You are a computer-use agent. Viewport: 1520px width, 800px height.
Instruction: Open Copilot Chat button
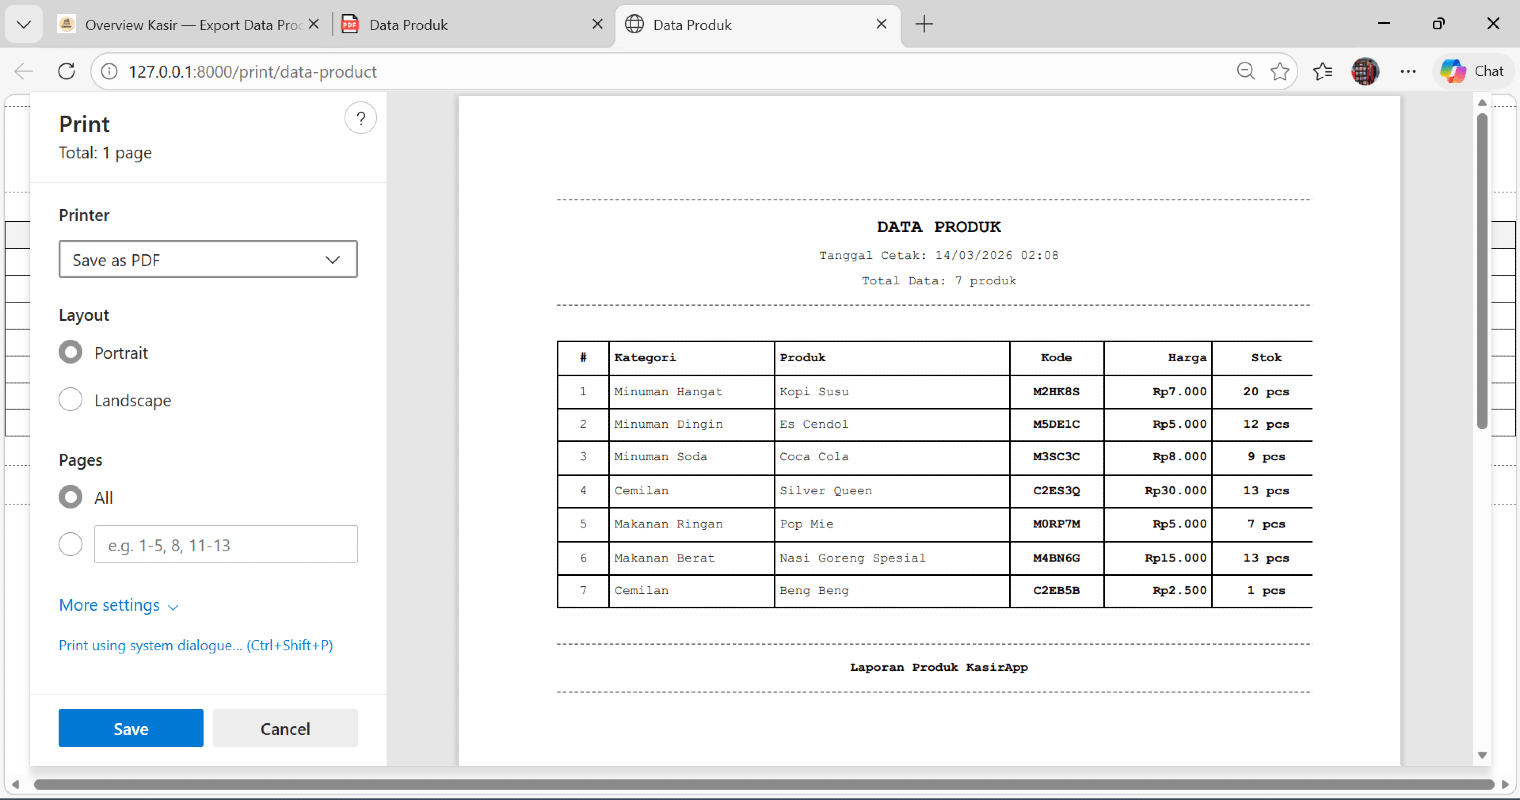click(x=1473, y=71)
